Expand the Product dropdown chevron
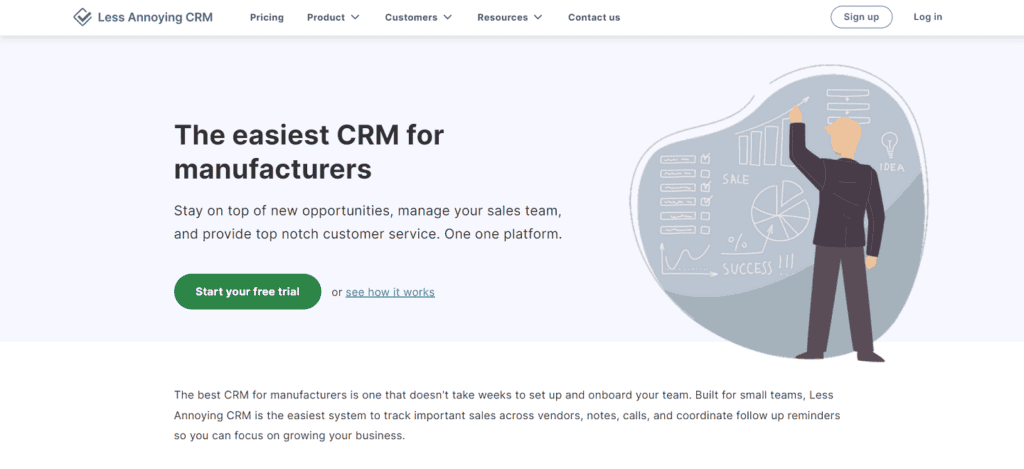Image resolution: width=1024 pixels, height=469 pixels. pos(355,18)
